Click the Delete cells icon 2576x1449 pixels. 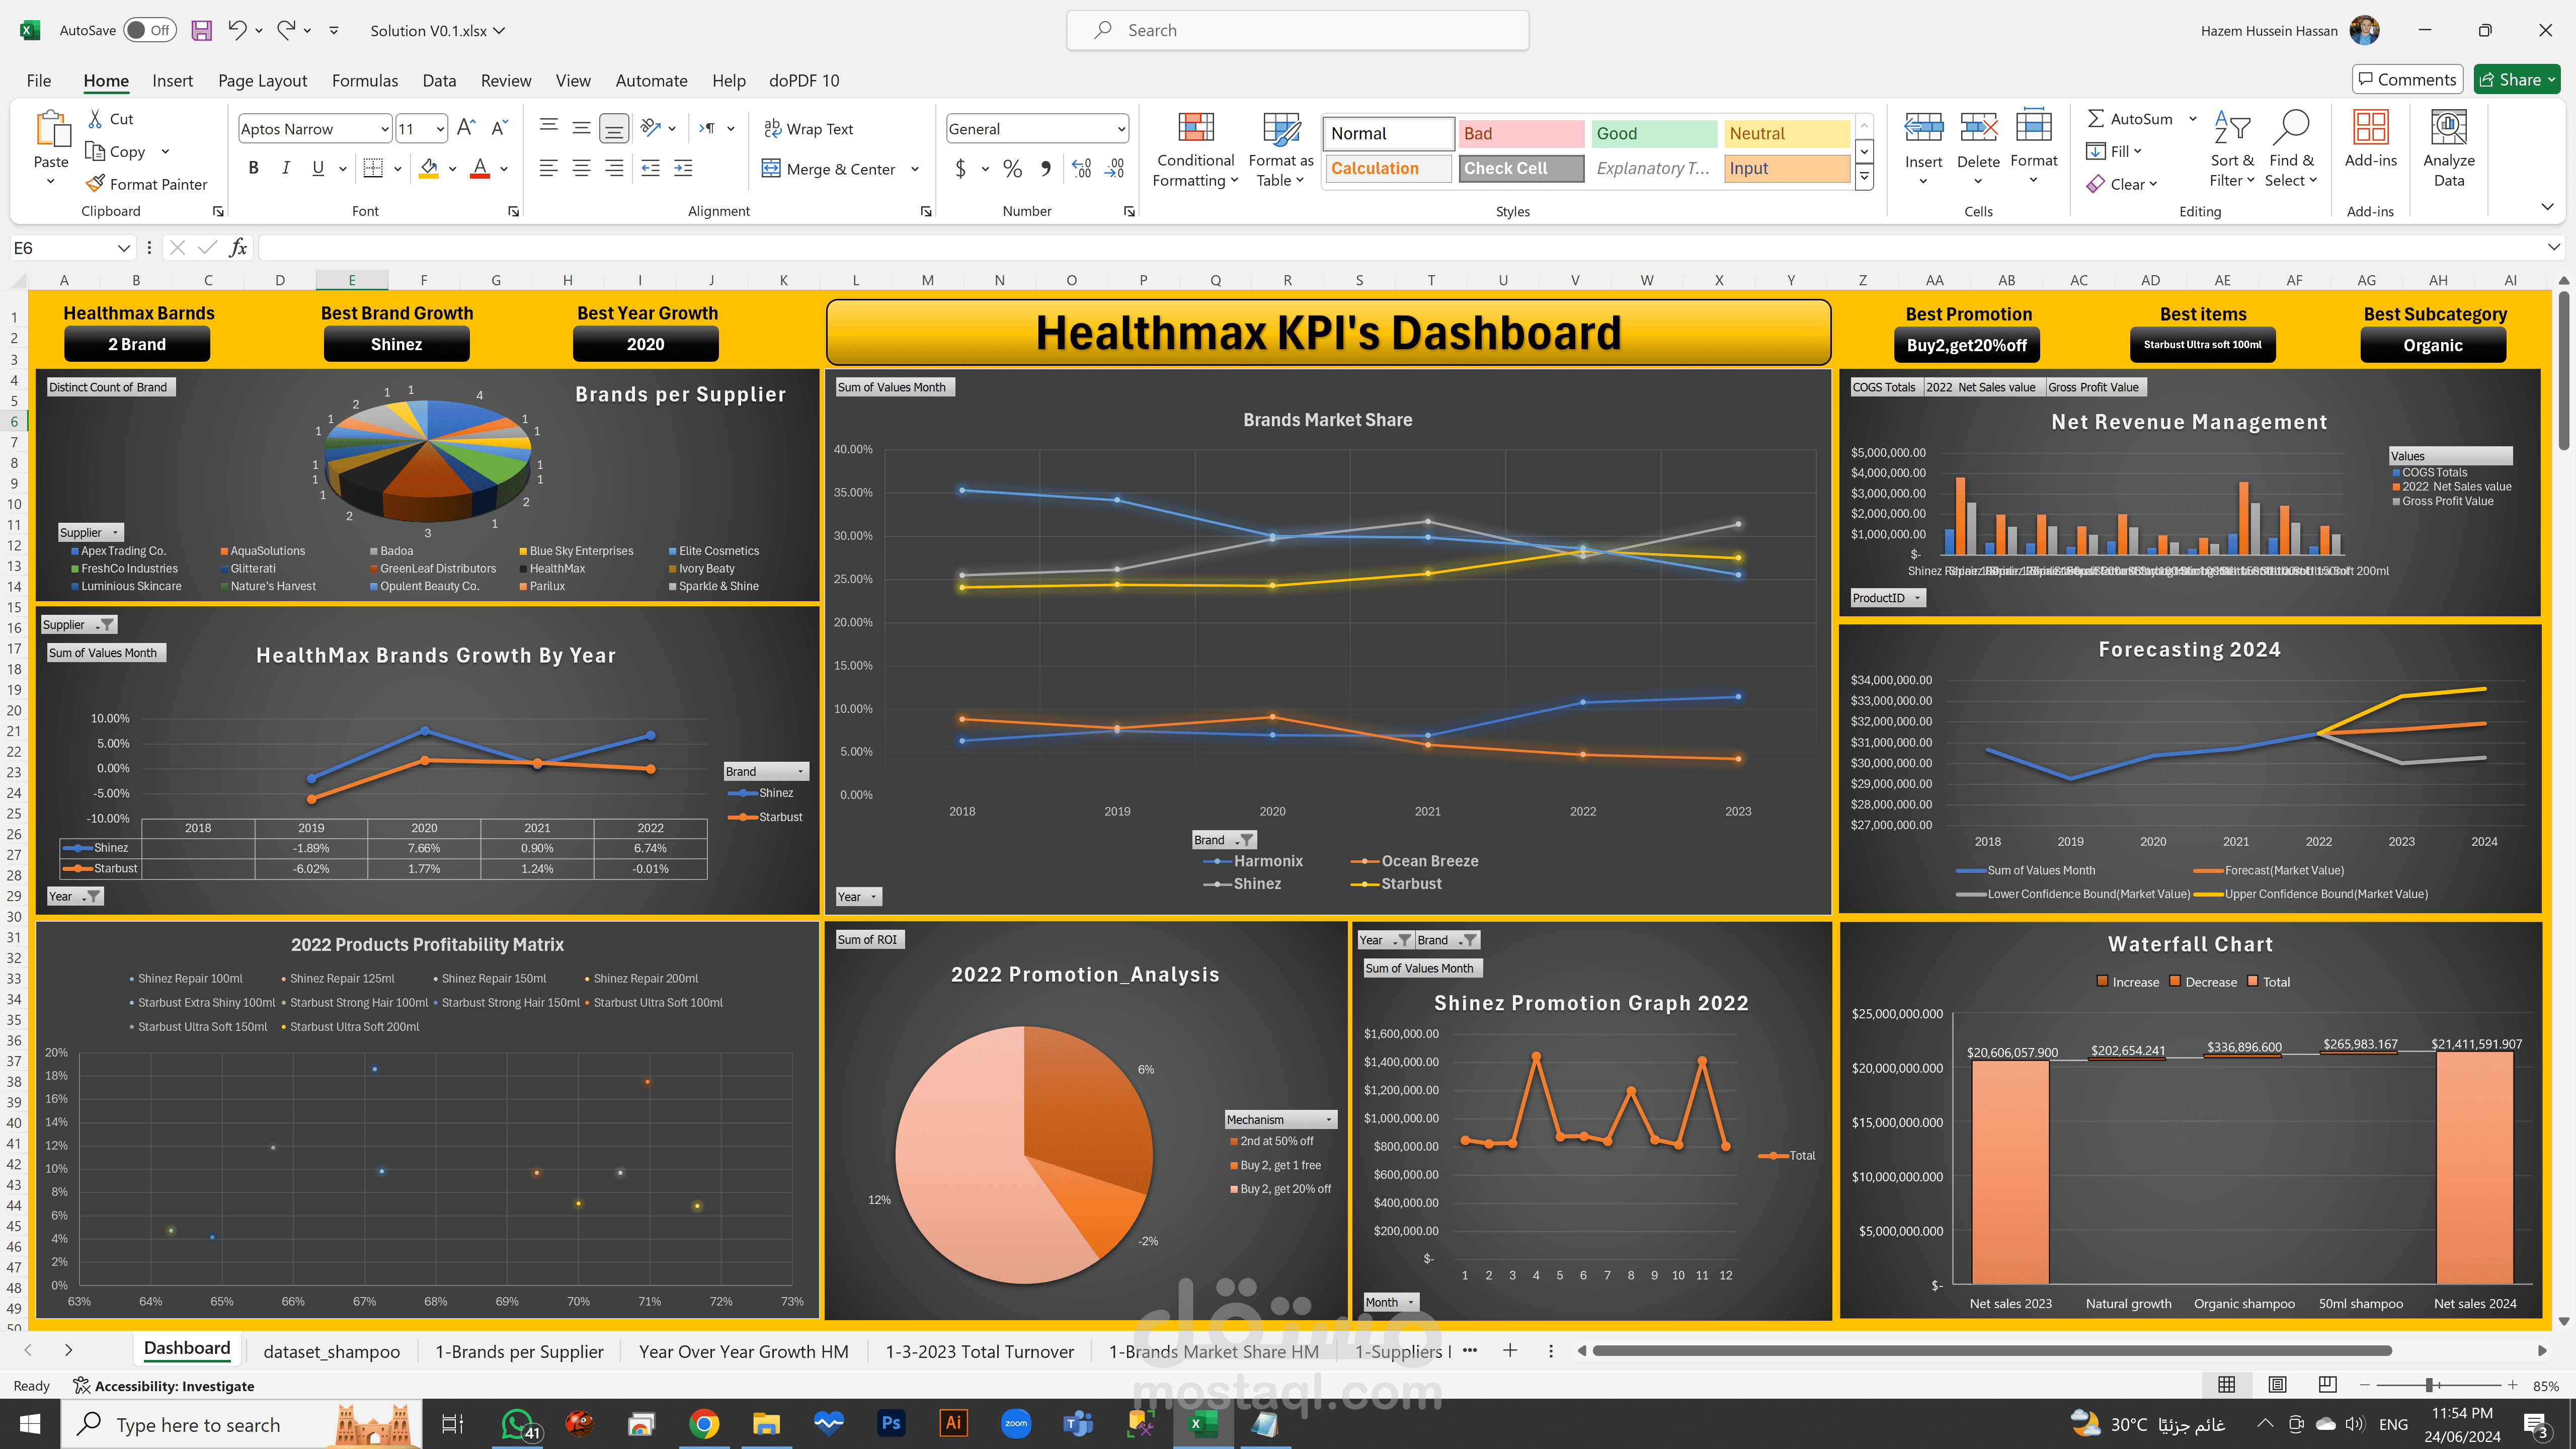click(1978, 128)
